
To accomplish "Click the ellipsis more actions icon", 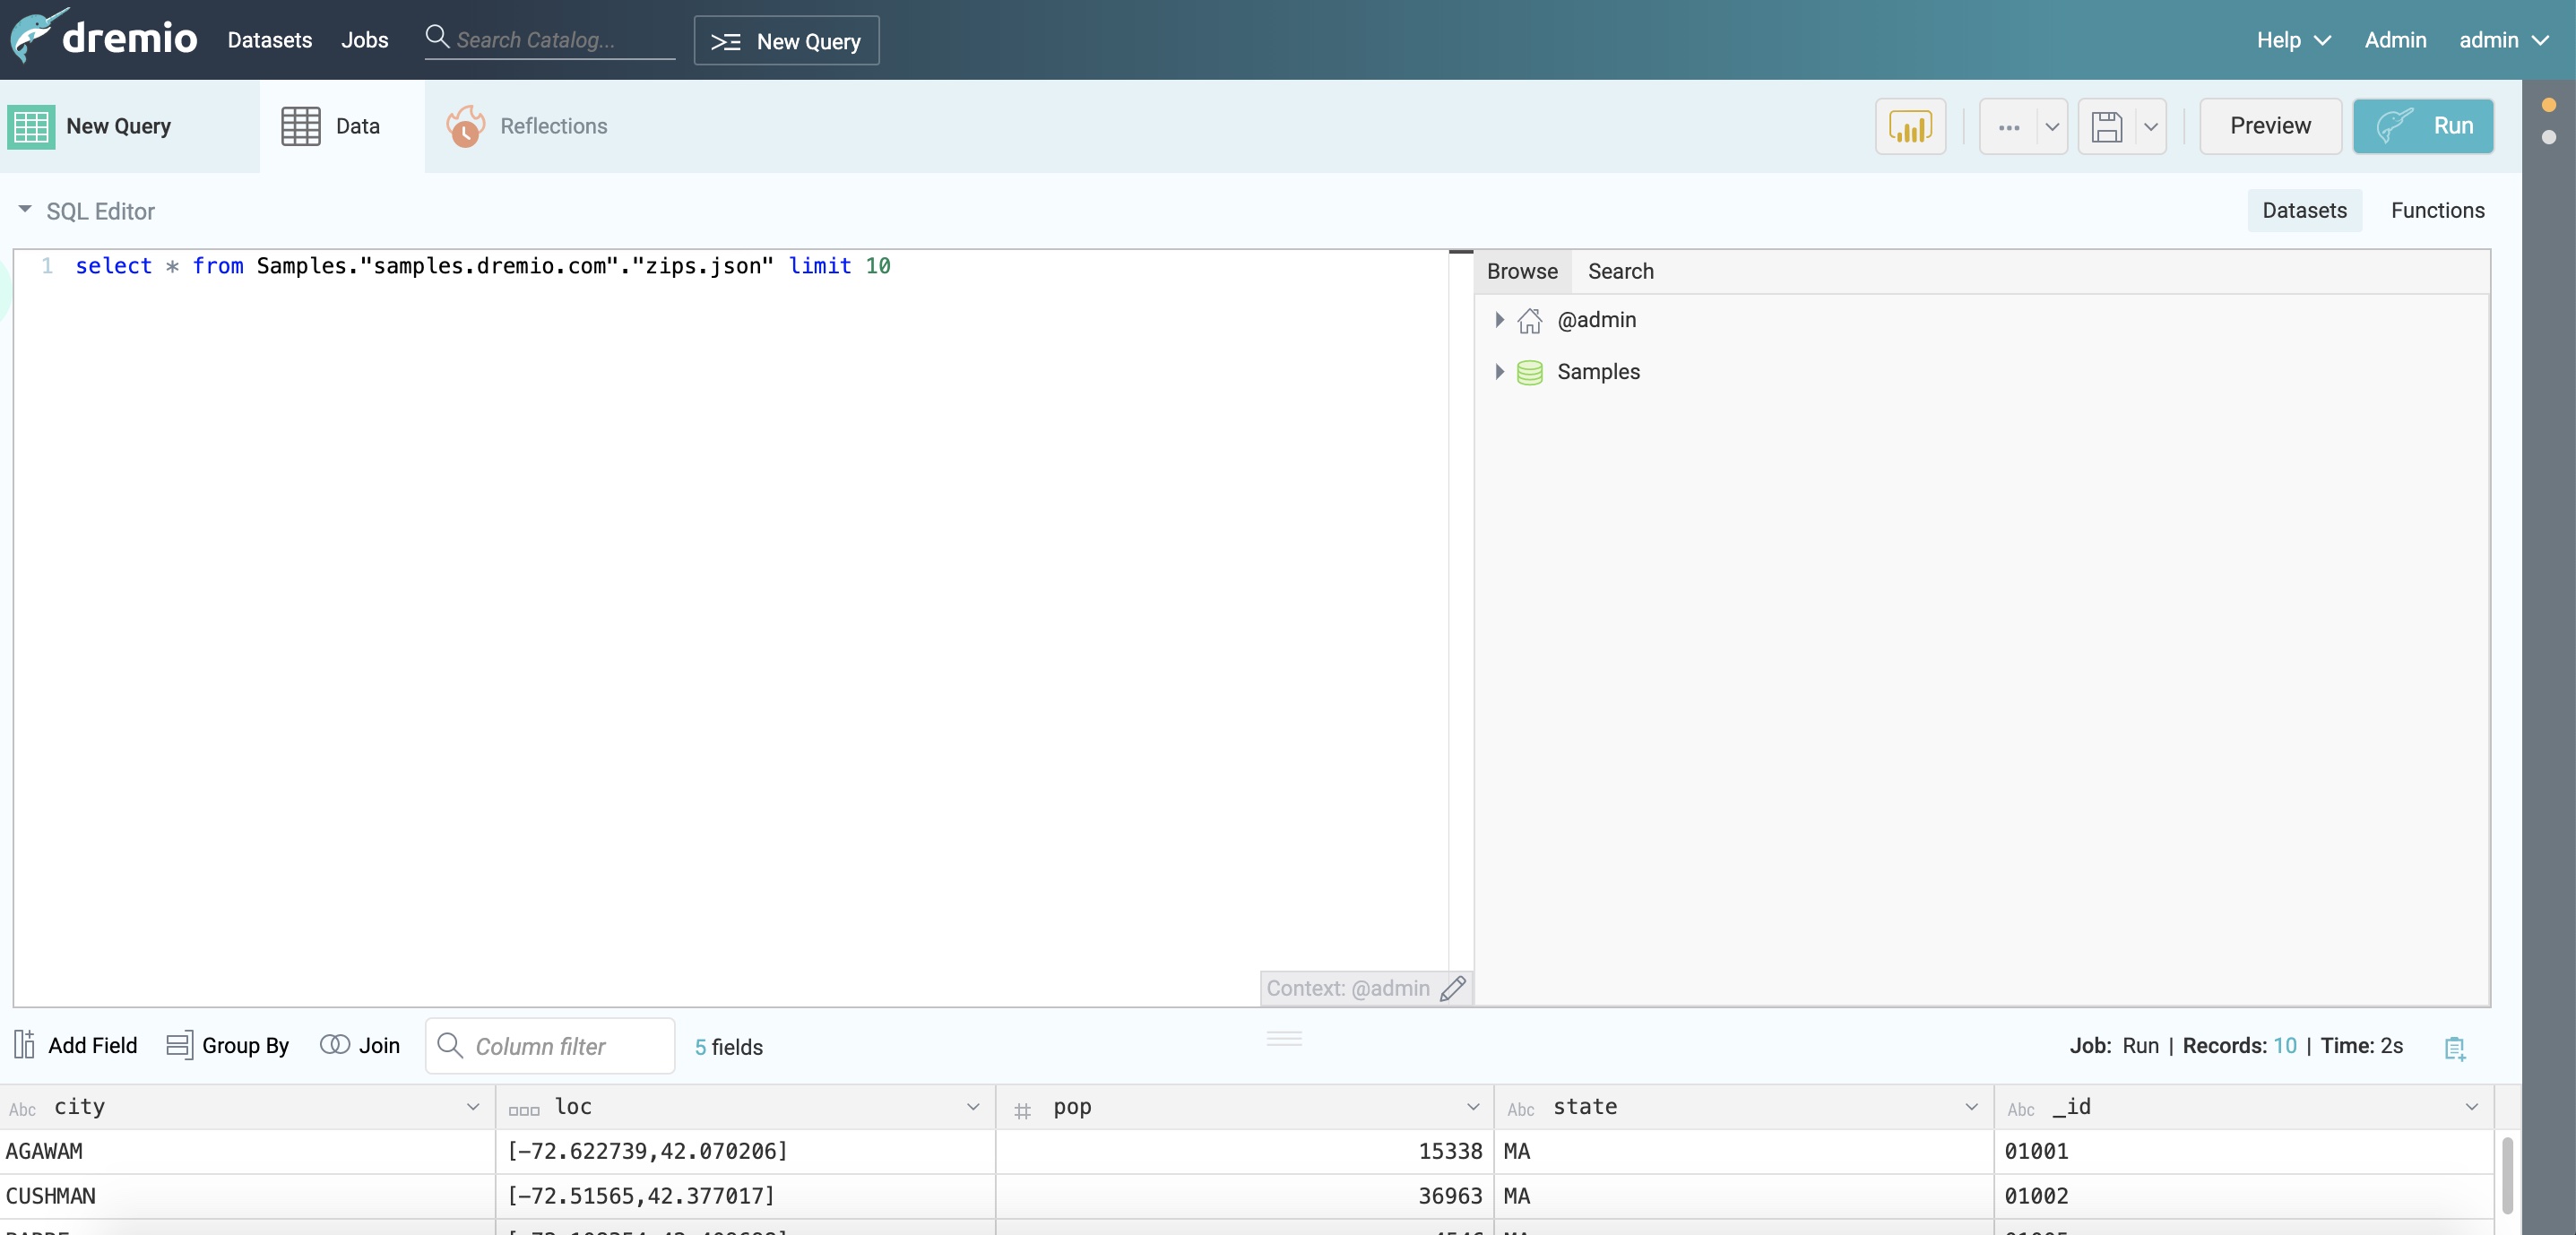I will pos(2008,127).
